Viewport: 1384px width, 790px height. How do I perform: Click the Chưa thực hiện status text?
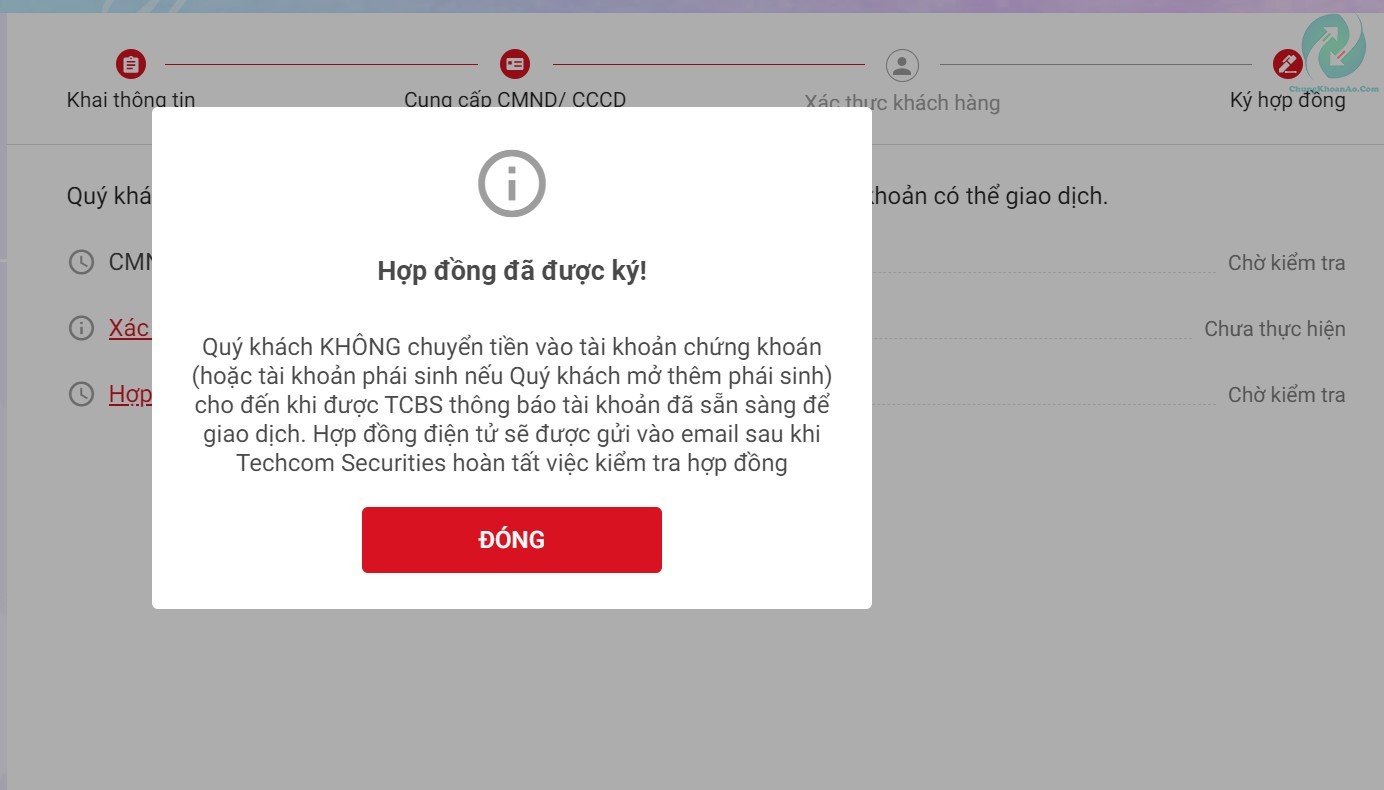point(1275,328)
